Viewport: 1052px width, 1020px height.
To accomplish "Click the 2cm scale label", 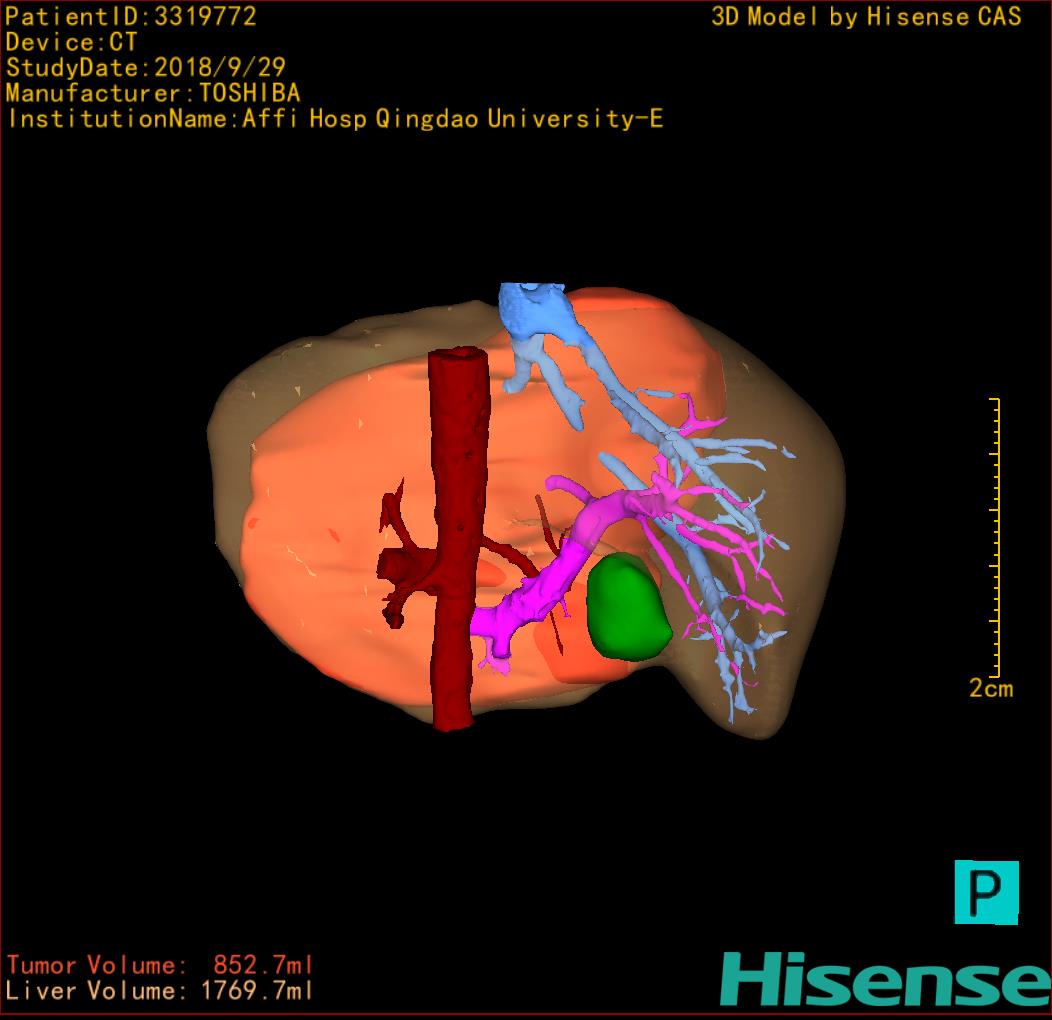I will tap(990, 688).
